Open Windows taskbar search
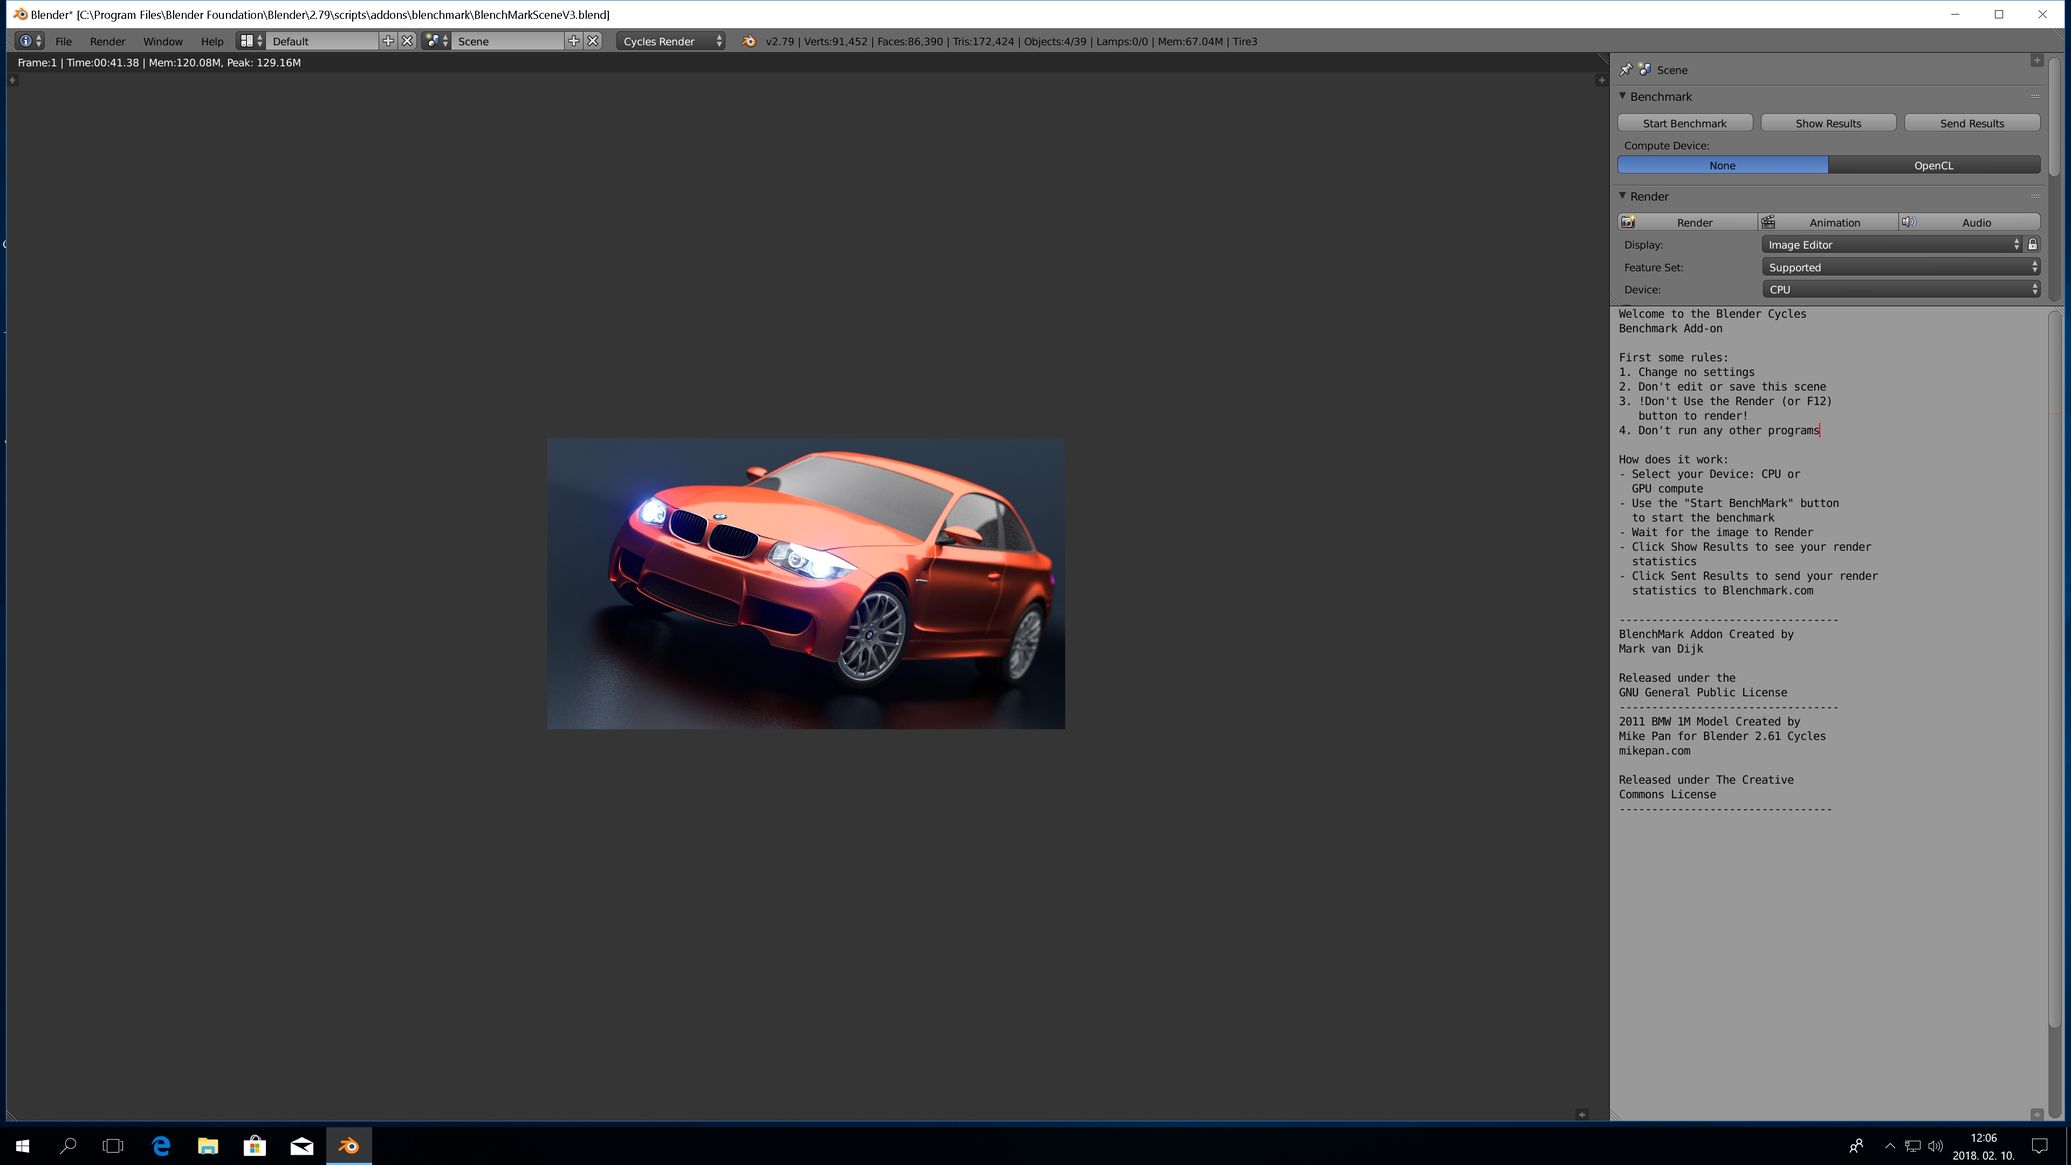Viewport: 2071px width, 1165px height. pos(68,1146)
